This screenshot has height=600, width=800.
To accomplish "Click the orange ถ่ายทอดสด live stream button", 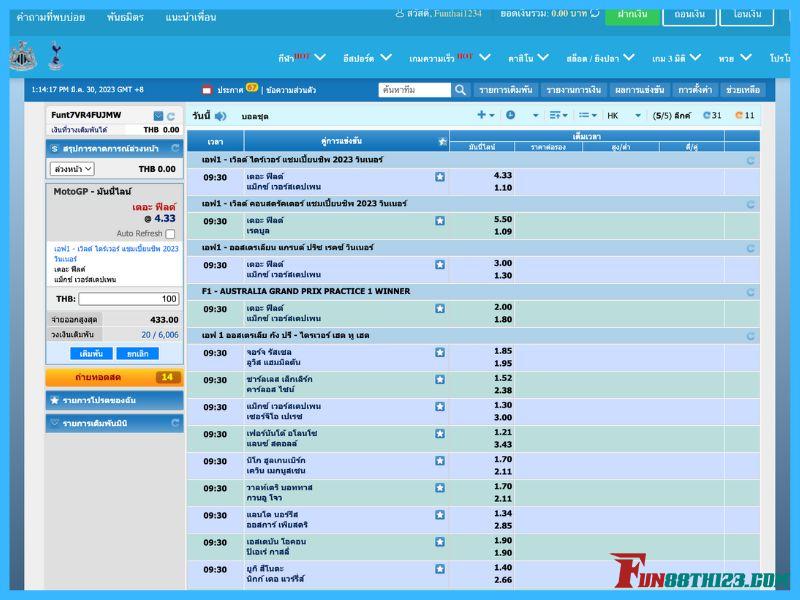I will point(114,378).
